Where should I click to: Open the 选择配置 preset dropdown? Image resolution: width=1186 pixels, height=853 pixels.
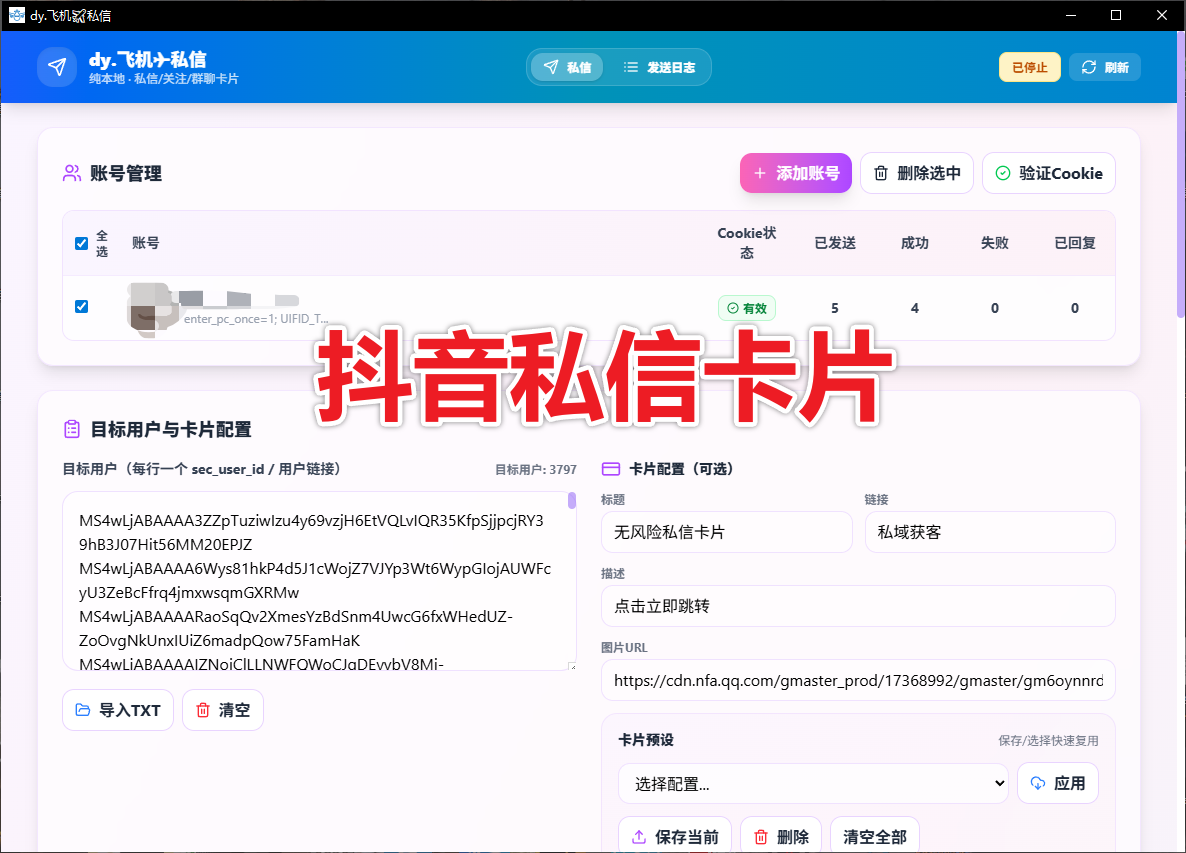click(813, 783)
